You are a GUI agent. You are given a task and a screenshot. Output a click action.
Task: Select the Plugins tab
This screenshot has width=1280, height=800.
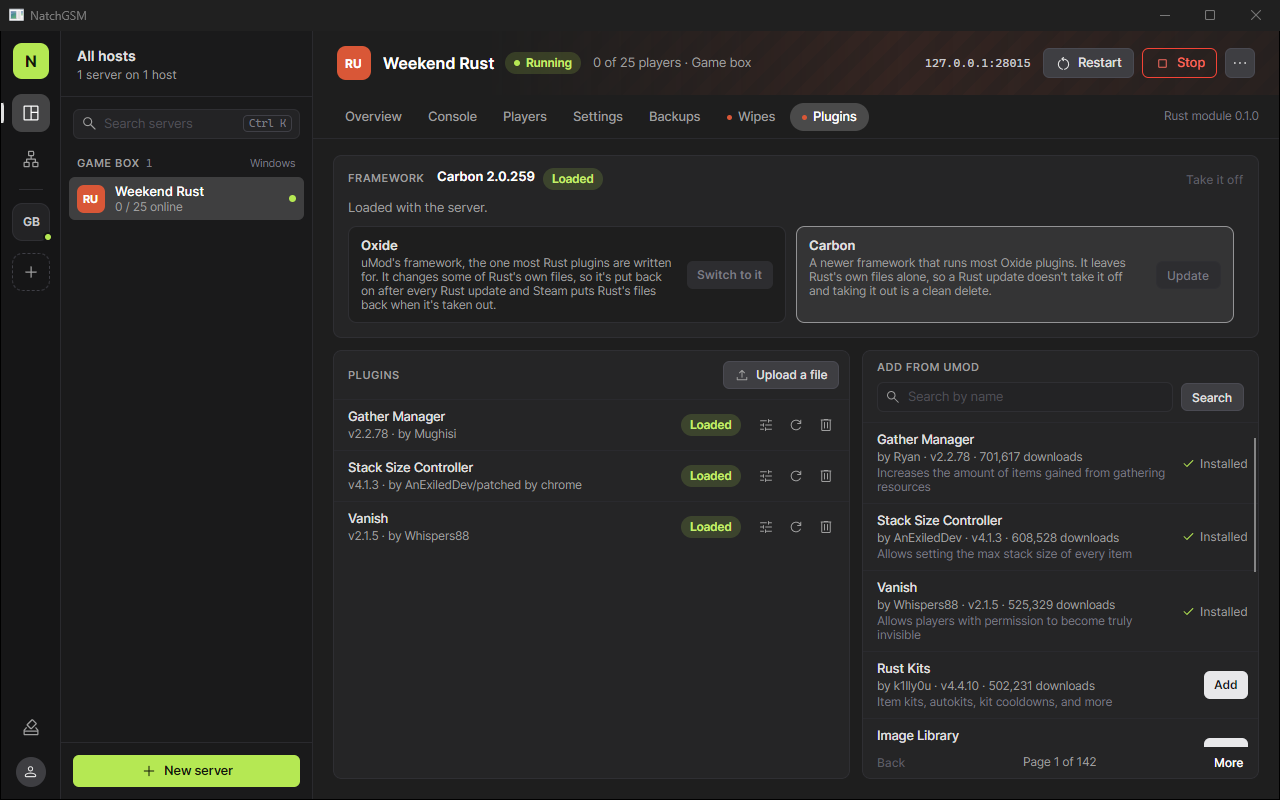829,117
